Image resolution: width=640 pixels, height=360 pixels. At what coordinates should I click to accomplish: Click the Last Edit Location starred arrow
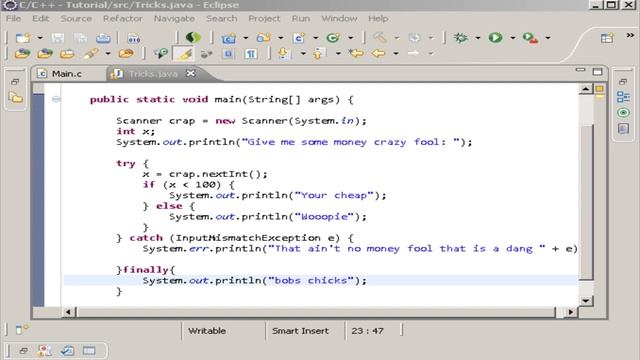click(x=356, y=53)
